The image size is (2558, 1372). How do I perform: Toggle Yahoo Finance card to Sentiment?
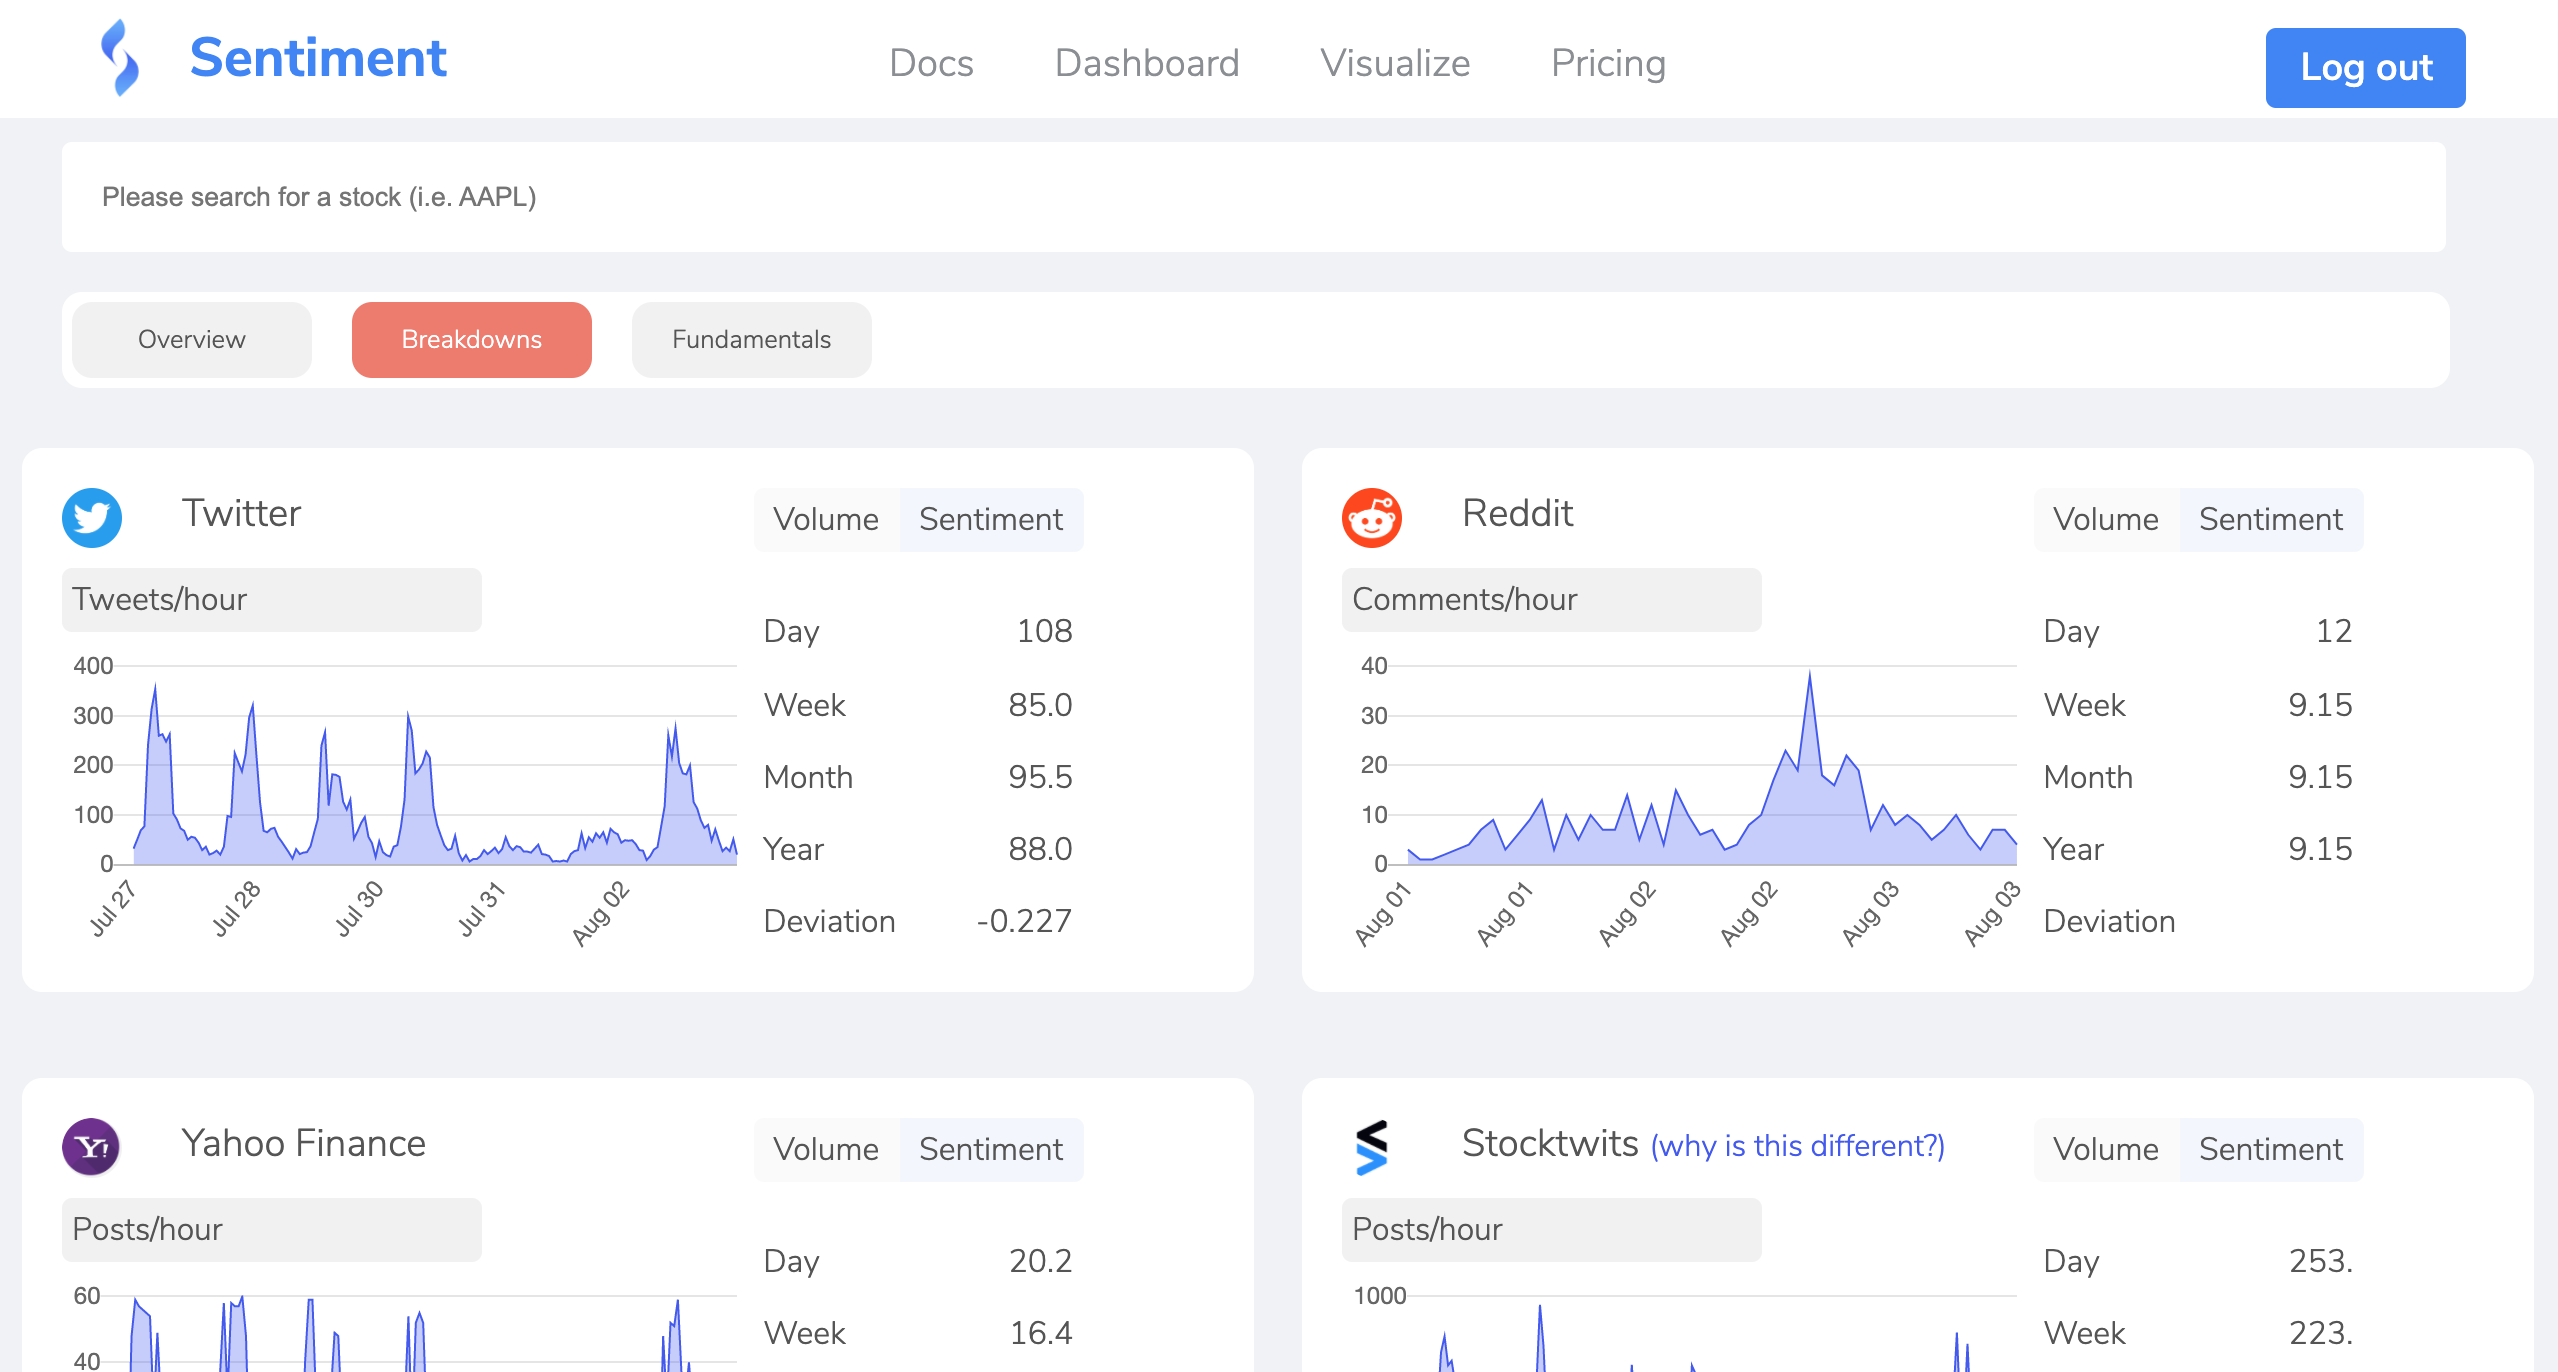(990, 1149)
